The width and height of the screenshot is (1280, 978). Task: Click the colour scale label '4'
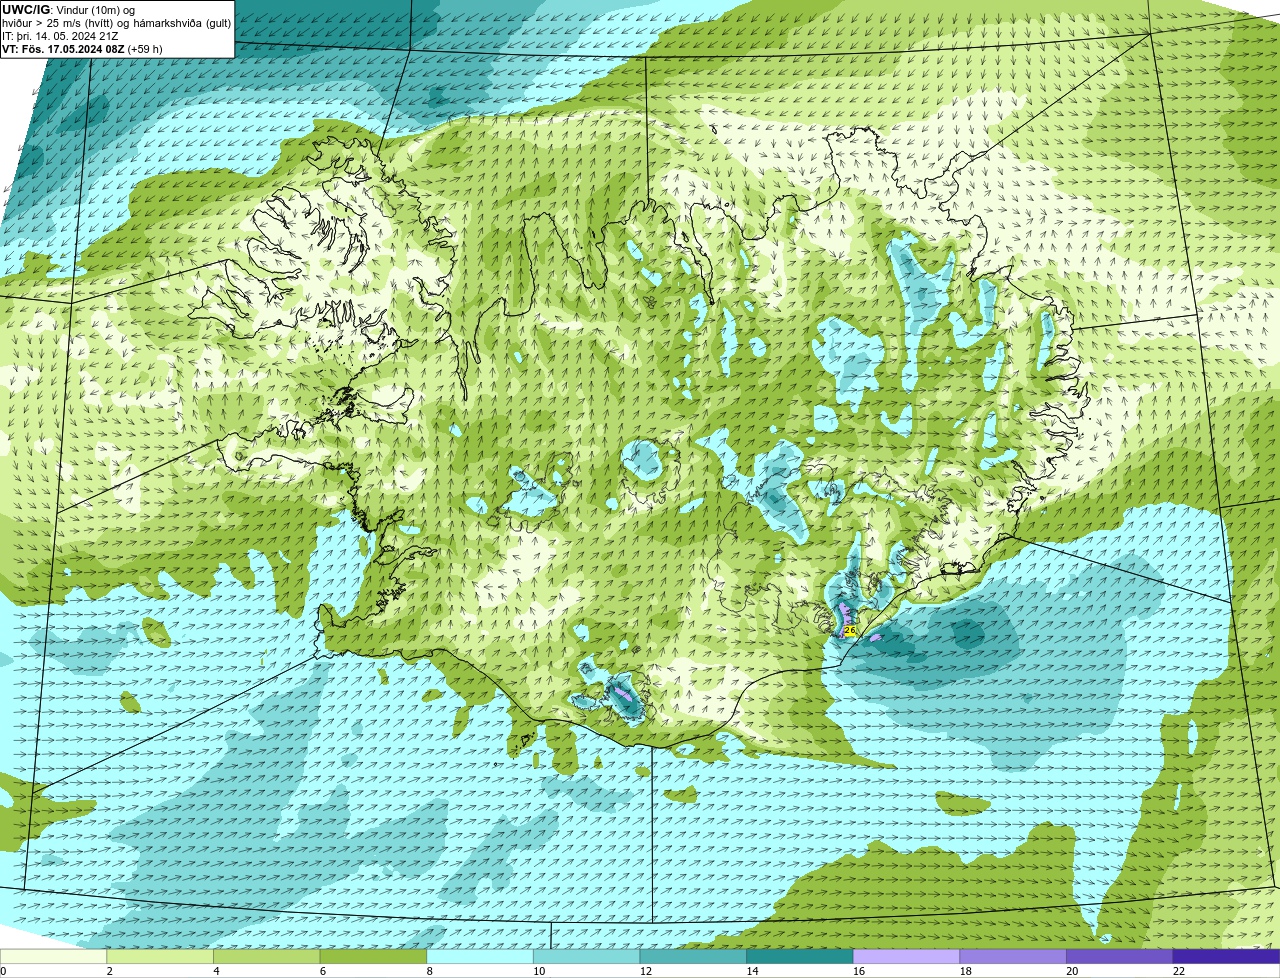pyautogui.click(x=216, y=971)
